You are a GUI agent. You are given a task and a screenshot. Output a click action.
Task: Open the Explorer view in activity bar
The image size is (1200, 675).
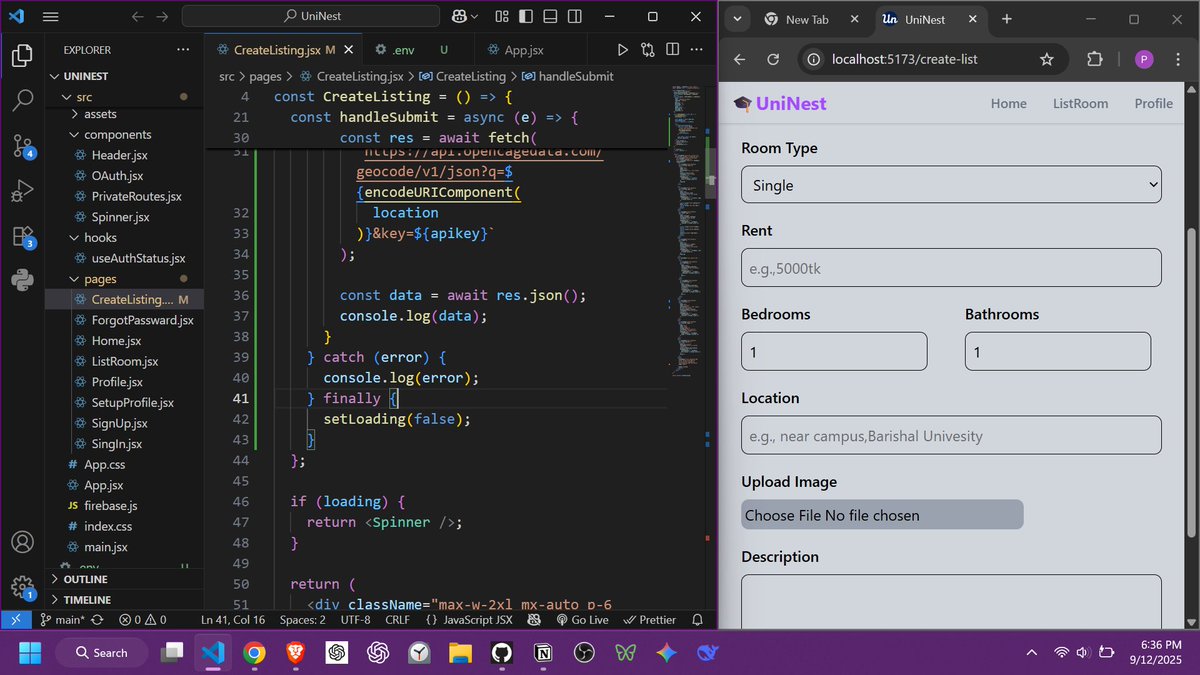(22, 55)
